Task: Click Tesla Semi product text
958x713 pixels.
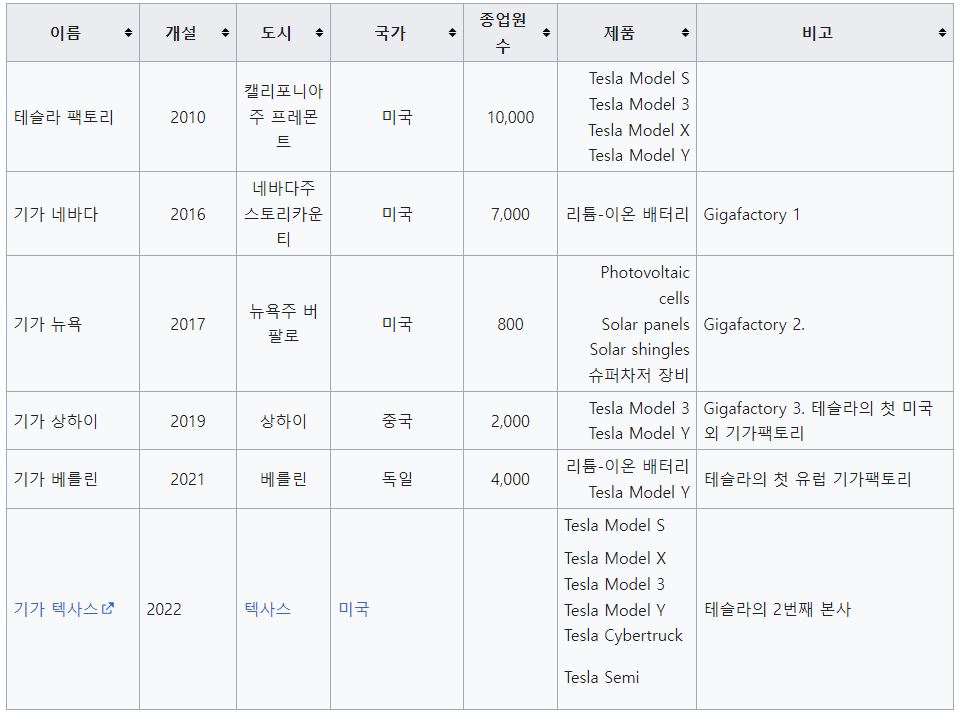Action: [x=601, y=677]
